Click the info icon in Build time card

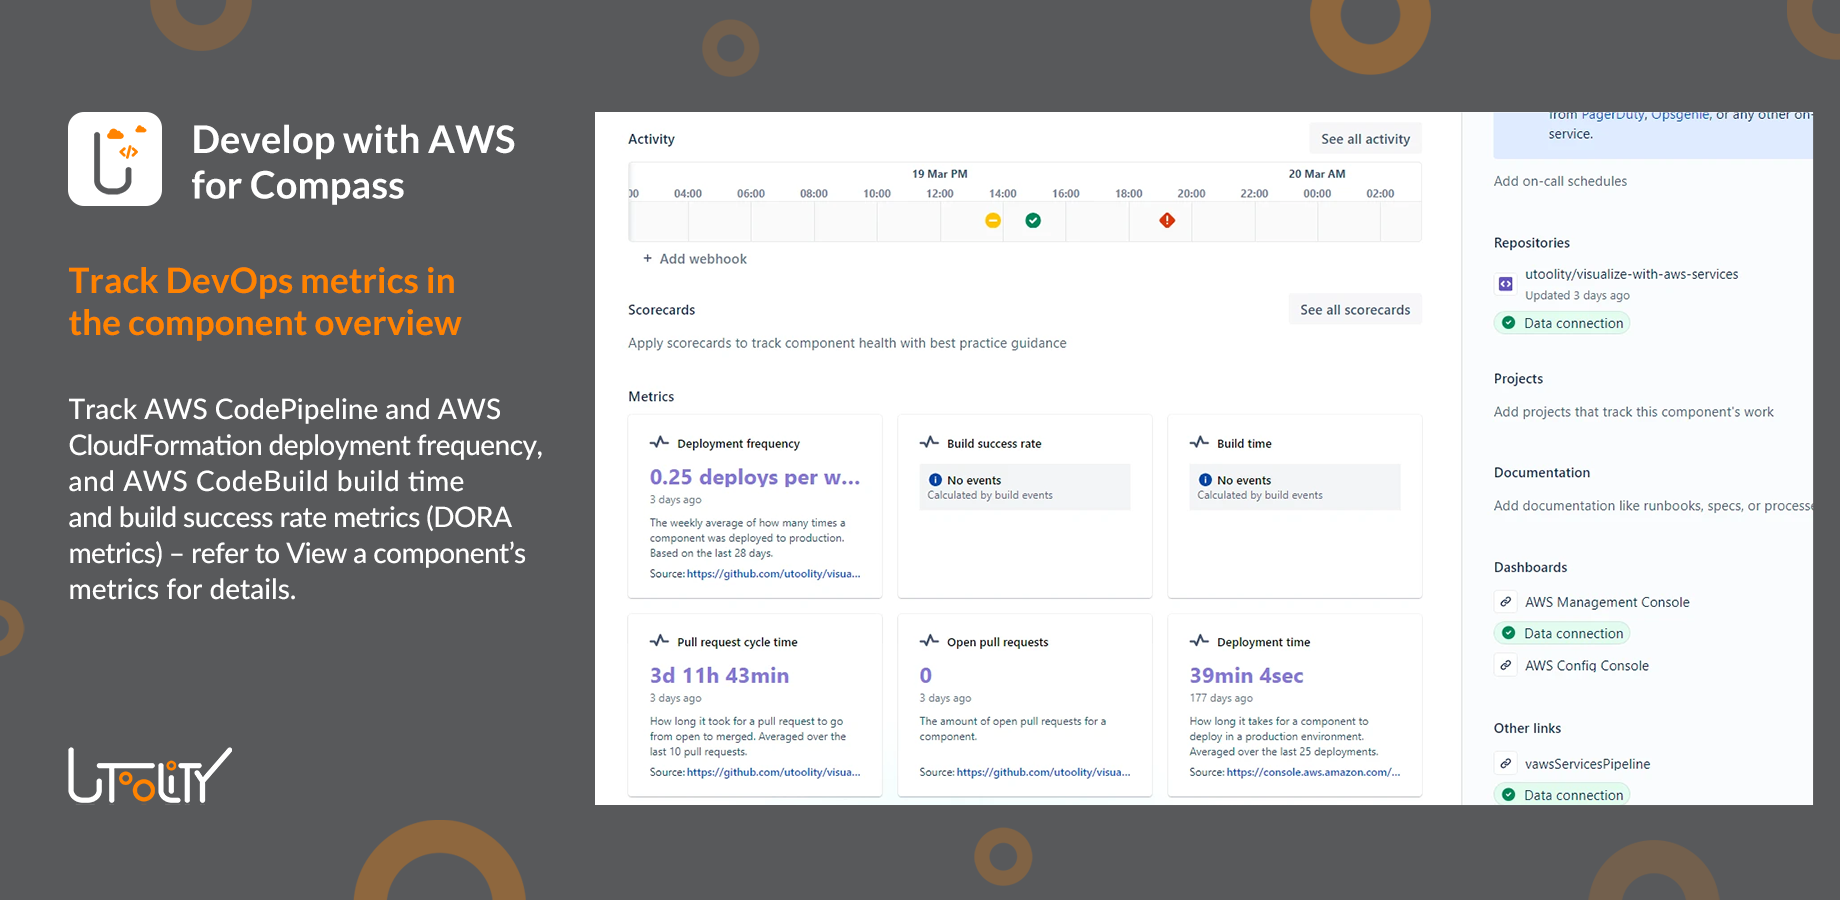pos(1205,480)
